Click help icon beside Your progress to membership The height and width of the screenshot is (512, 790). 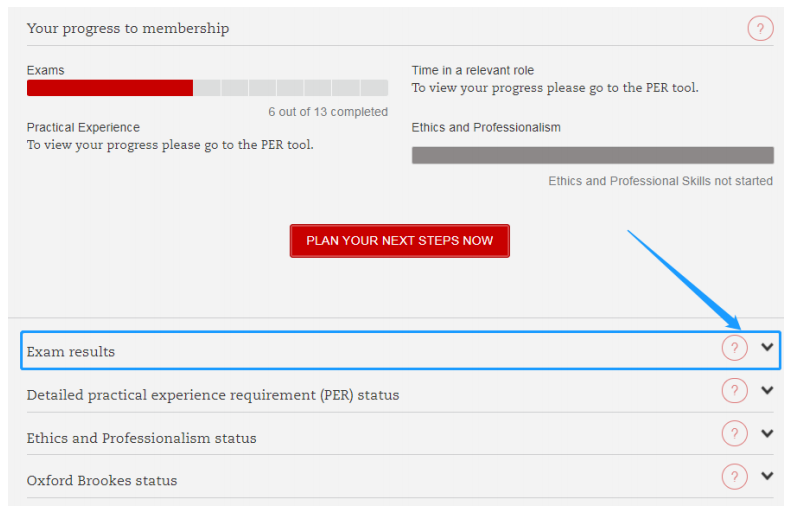[760, 29]
